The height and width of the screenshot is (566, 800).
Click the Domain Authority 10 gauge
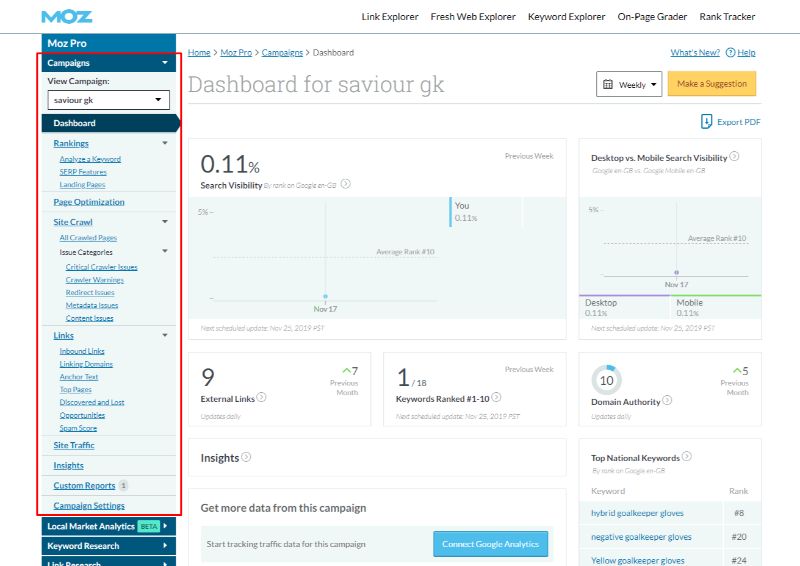[607, 380]
